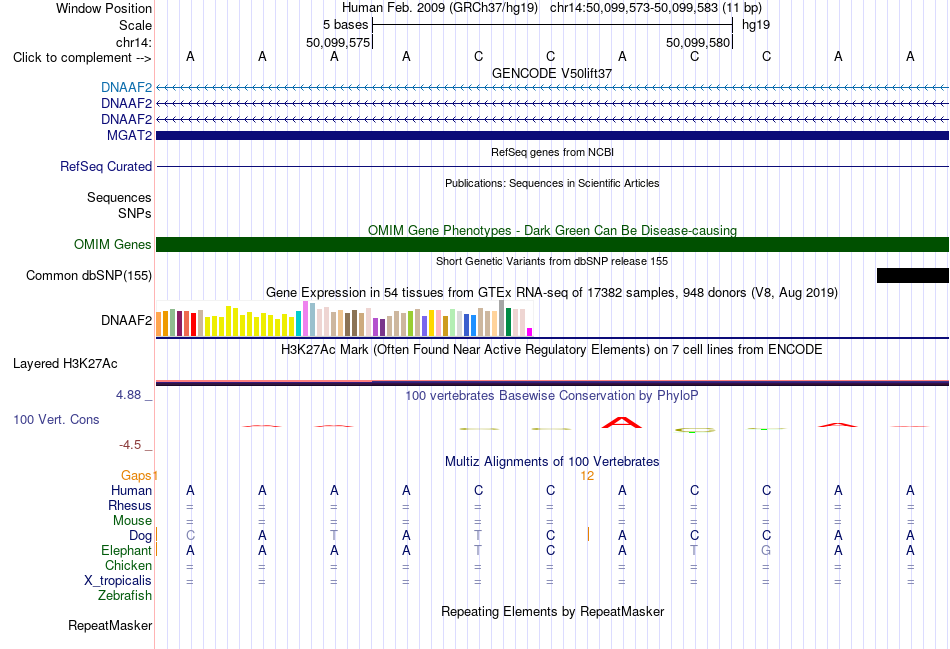This screenshot has height=649, width=950.
Task: Open the GTEx Gene Expression track title
Action: point(552,293)
